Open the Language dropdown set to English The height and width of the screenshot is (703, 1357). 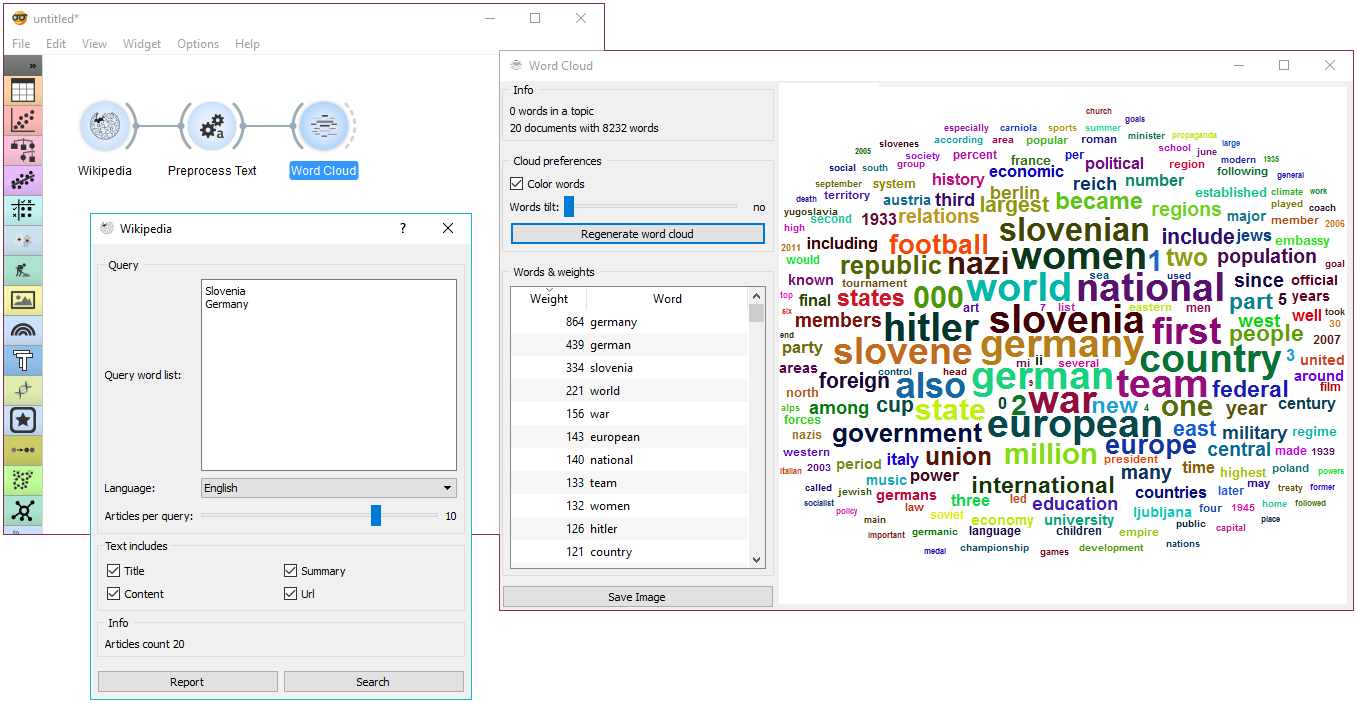[328, 488]
